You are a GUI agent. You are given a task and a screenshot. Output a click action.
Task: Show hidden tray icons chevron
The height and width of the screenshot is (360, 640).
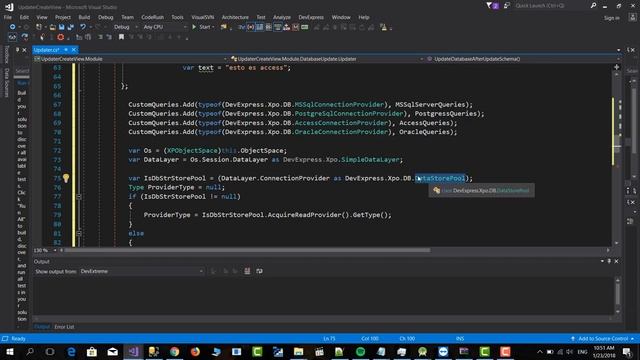tap(540, 351)
